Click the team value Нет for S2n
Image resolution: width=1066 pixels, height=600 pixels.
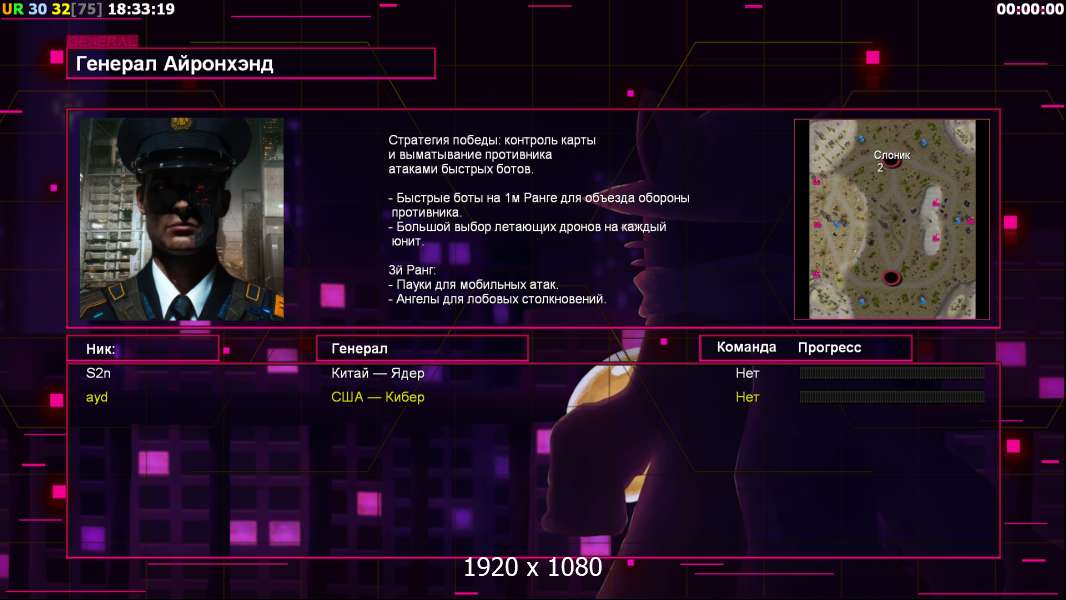point(747,373)
